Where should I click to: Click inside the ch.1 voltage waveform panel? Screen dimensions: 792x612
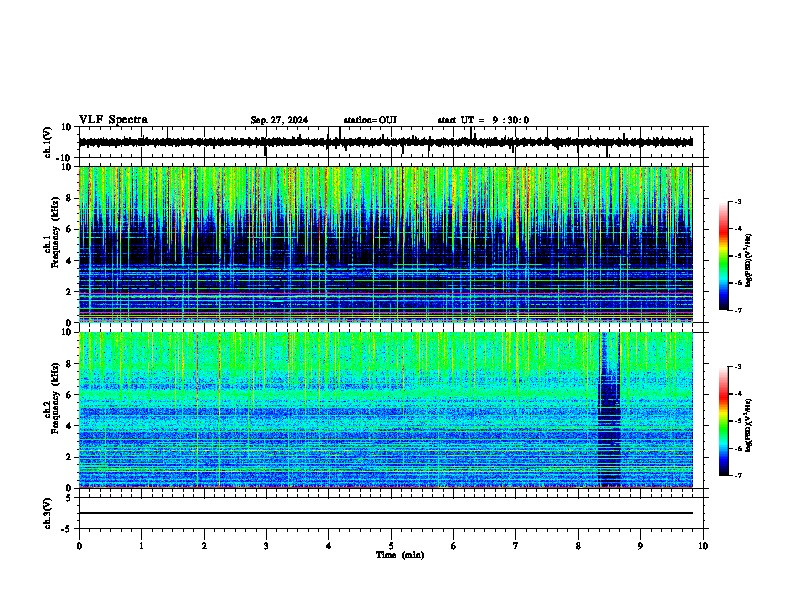tap(393, 142)
